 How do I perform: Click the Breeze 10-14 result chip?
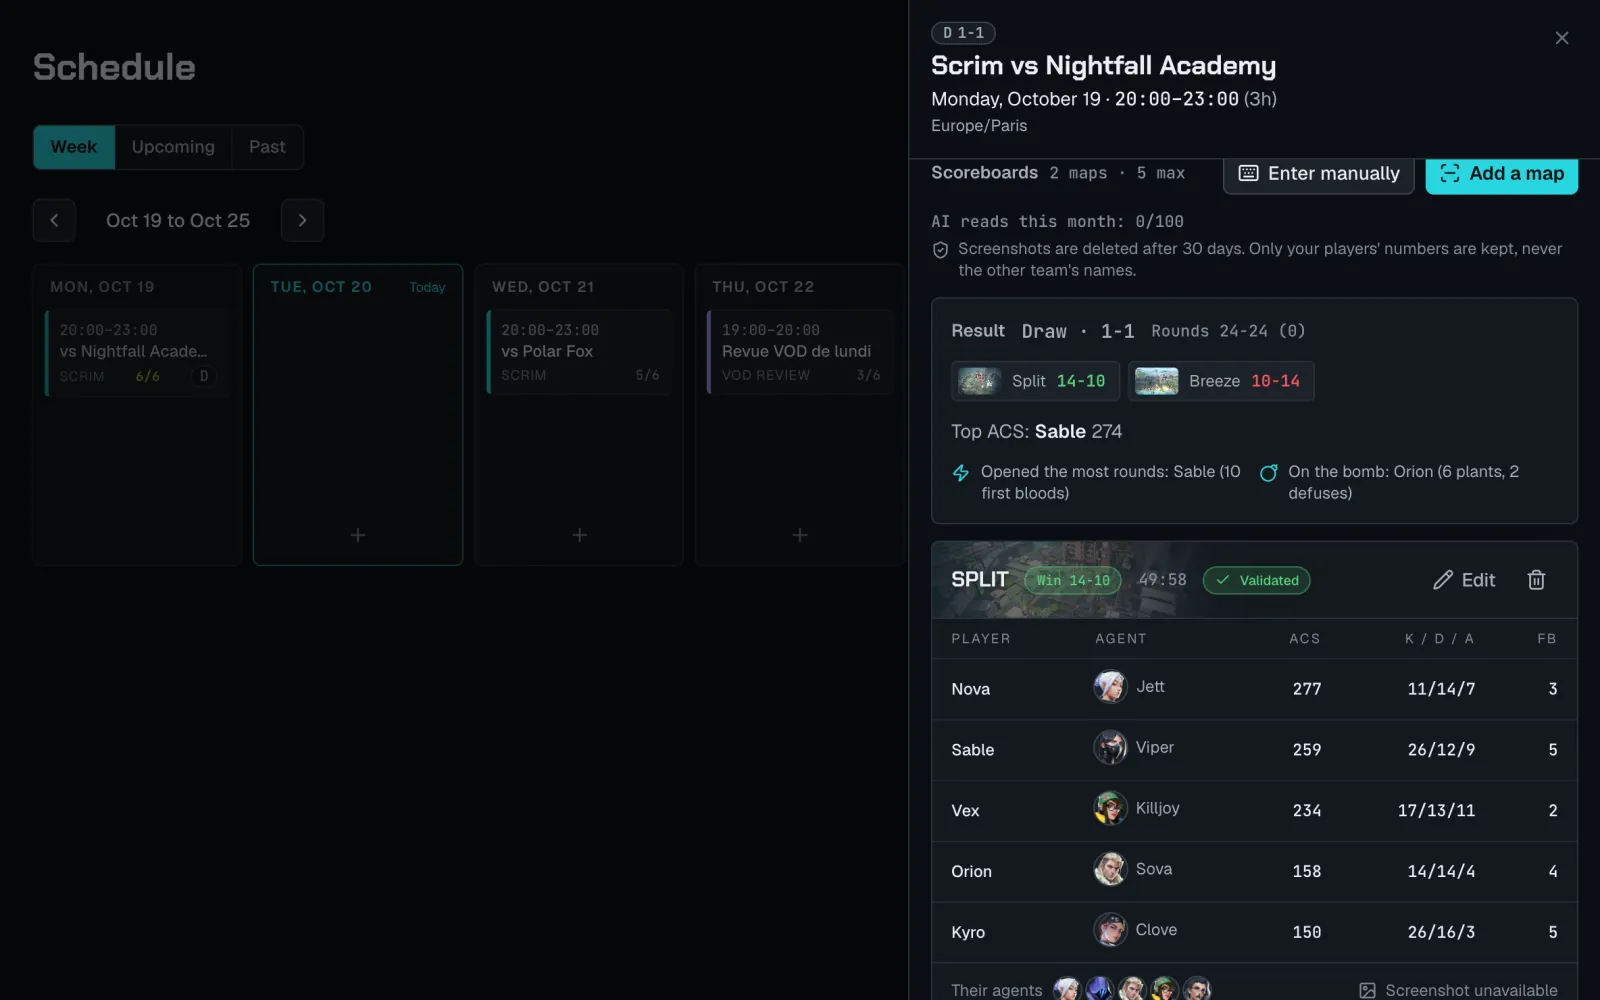[x=1221, y=381]
